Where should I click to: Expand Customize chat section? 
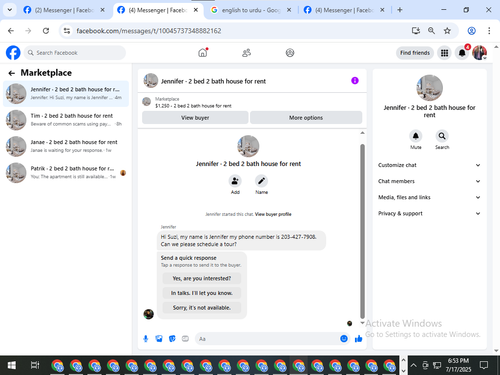429,165
